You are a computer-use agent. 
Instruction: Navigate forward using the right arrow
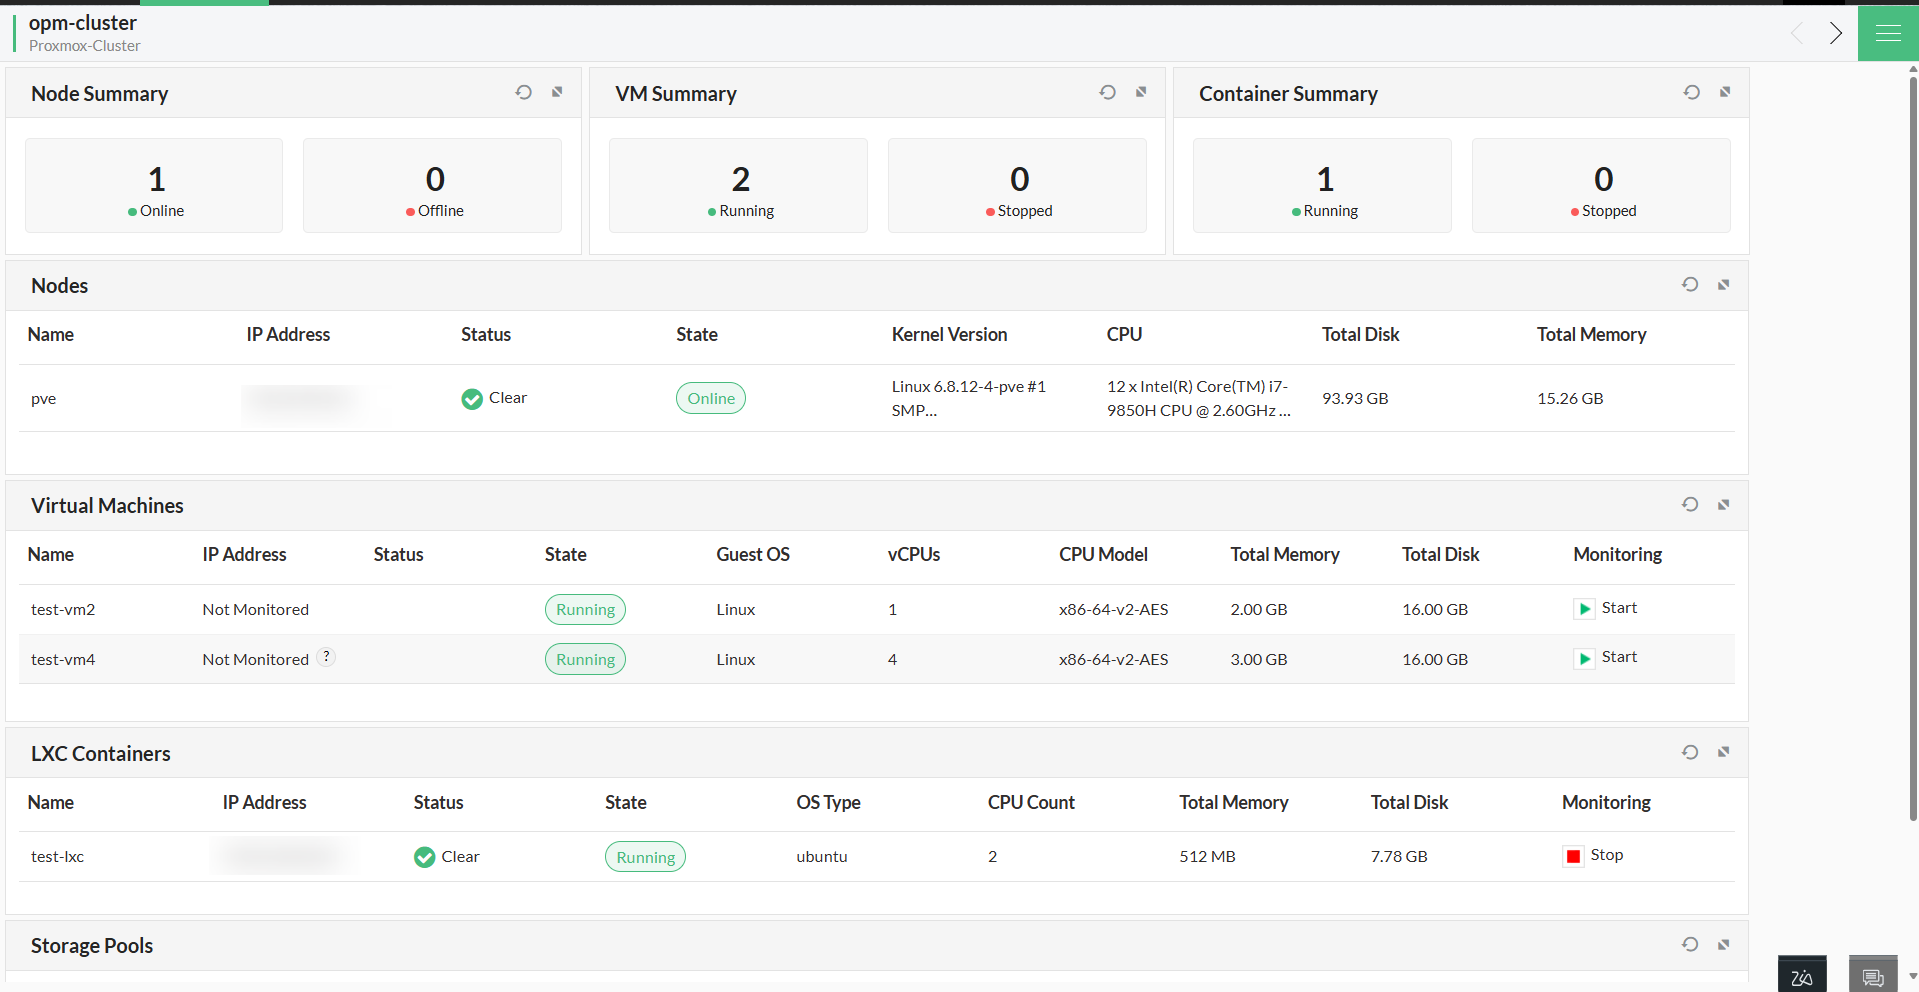(x=1835, y=33)
